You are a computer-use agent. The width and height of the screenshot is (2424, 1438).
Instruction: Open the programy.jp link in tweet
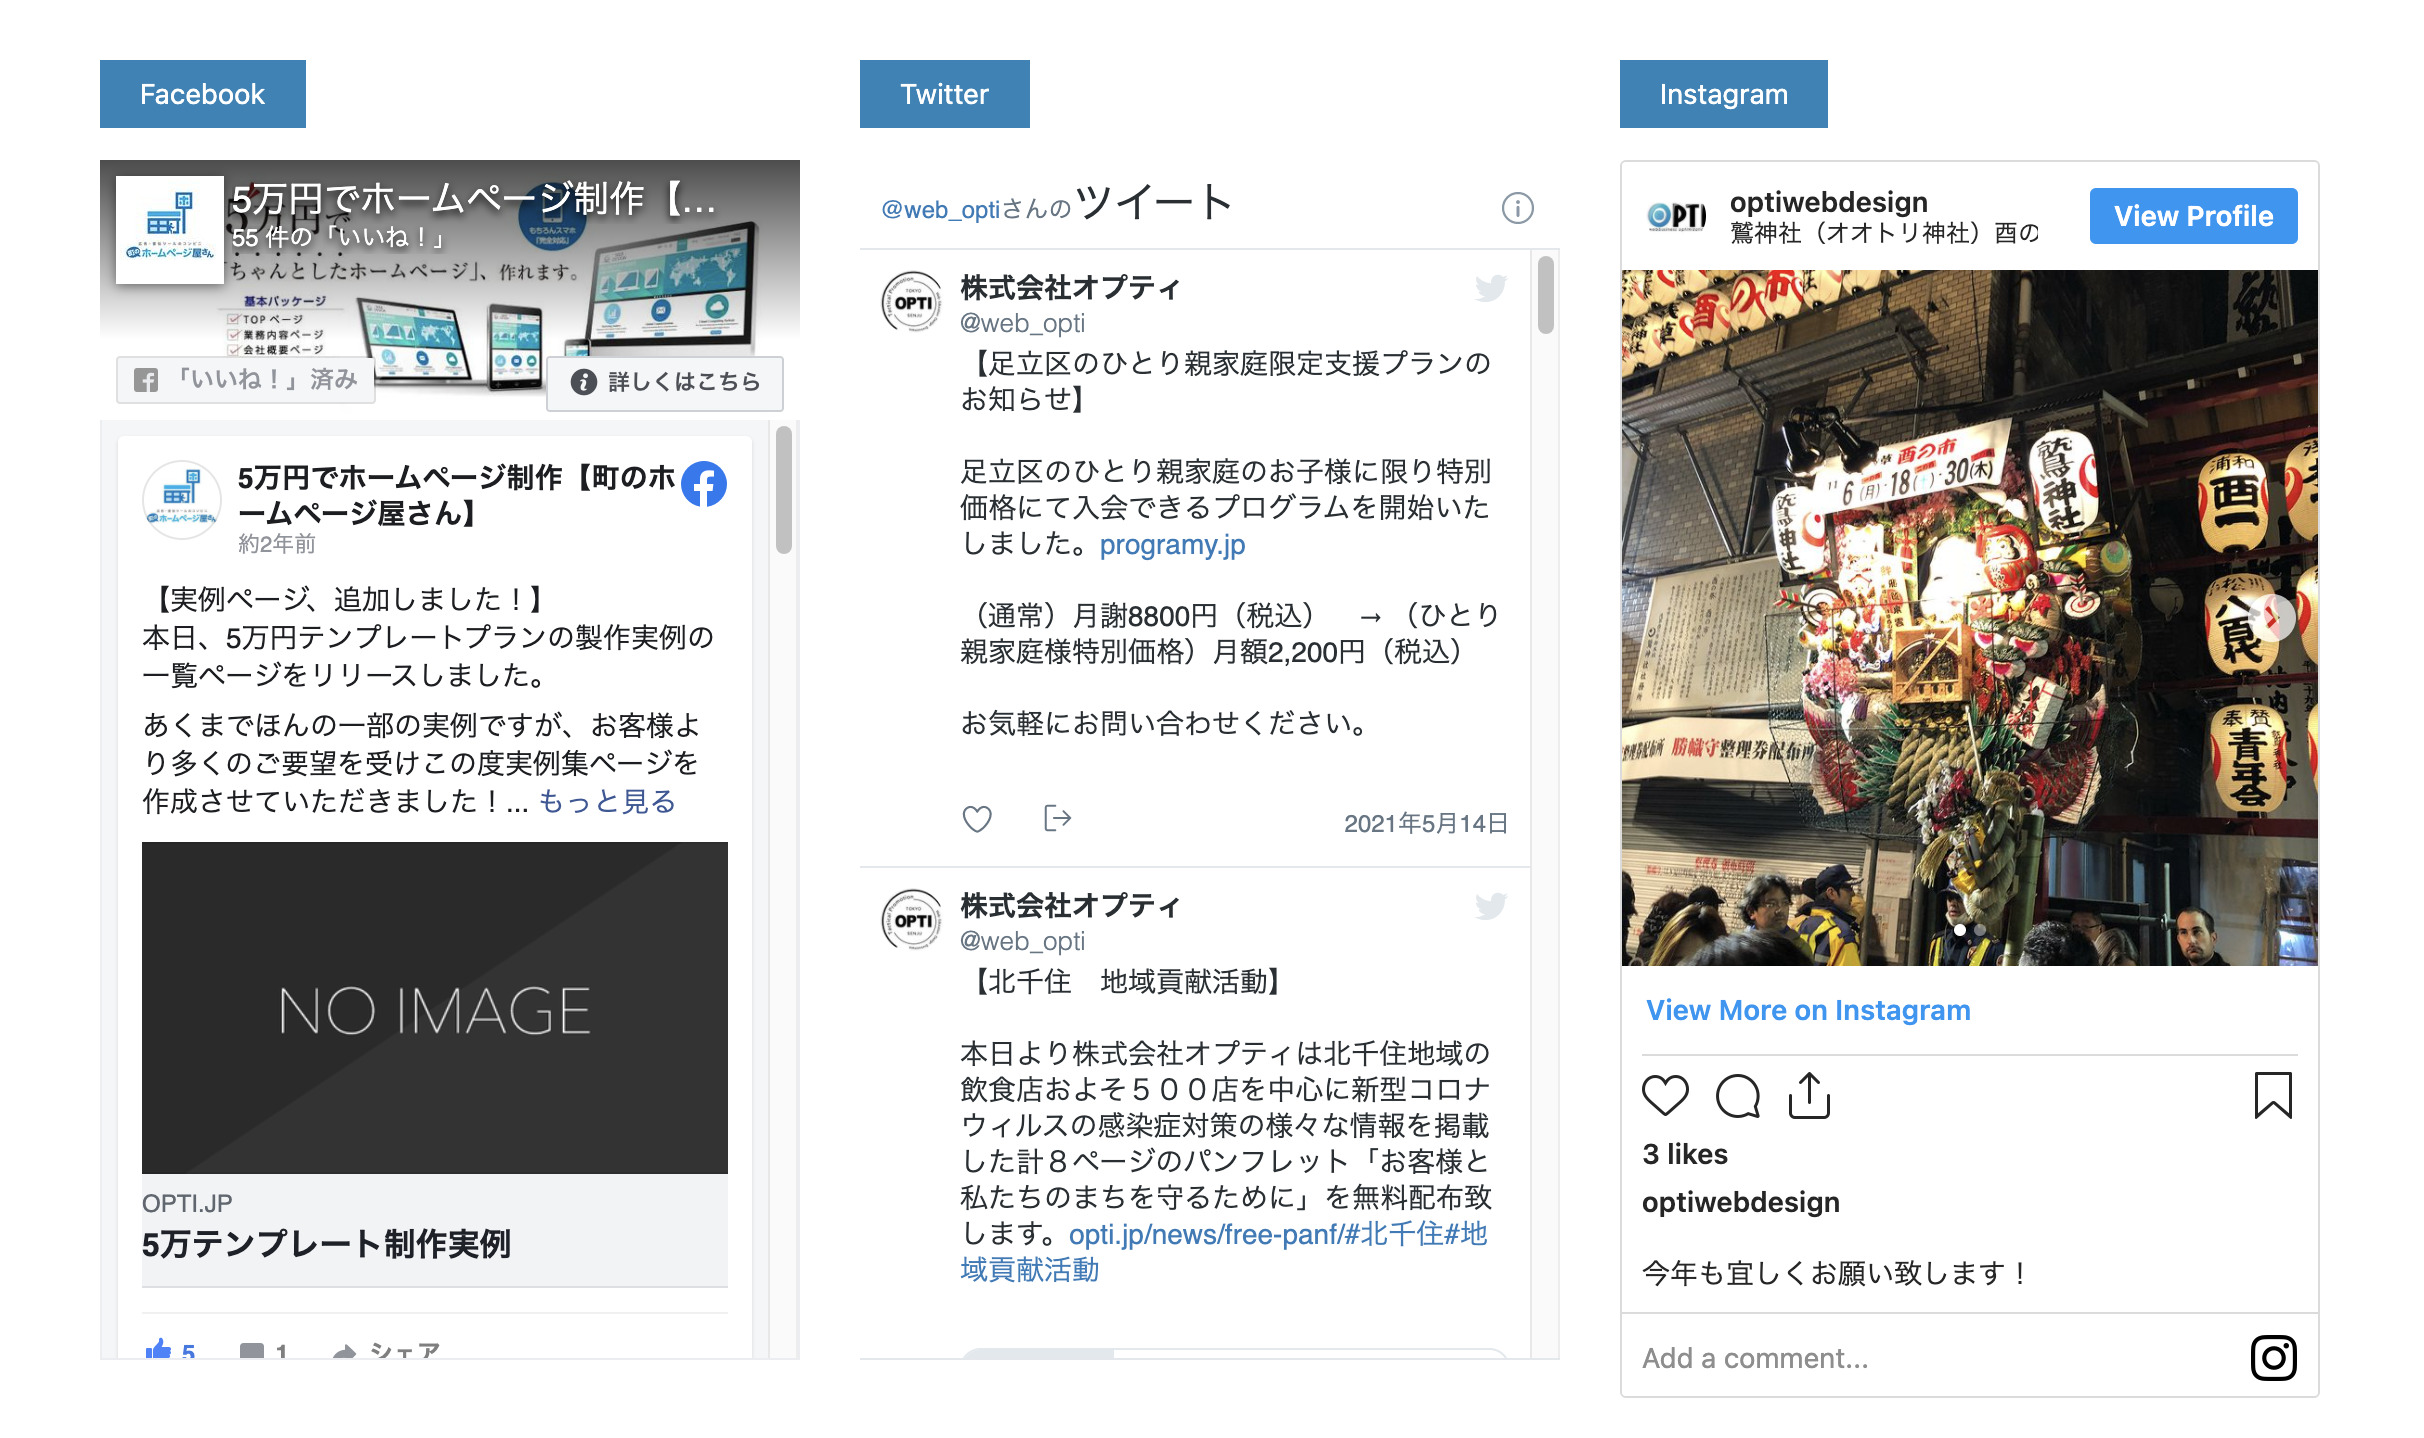[1172, 545]
